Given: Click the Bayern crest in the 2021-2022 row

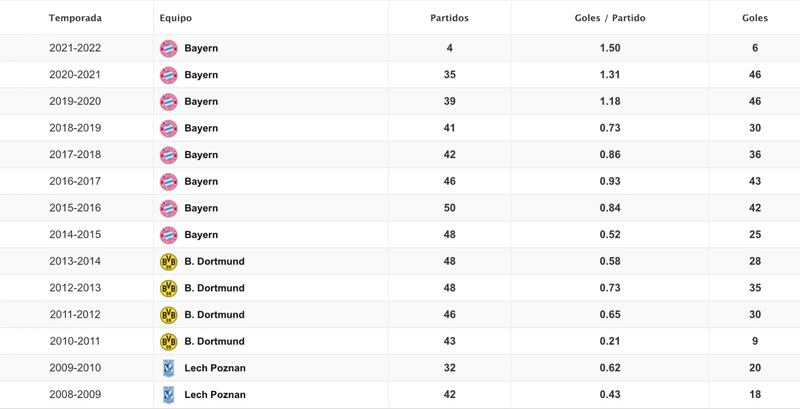Looking at the screenshot, I should coord(168,48).
